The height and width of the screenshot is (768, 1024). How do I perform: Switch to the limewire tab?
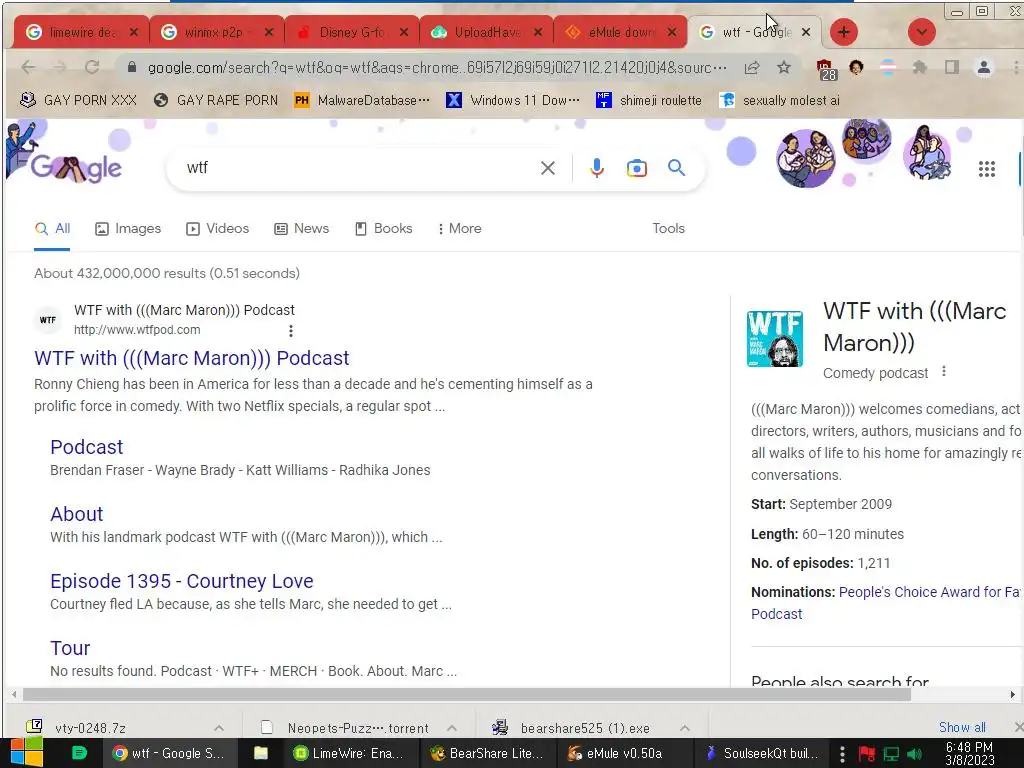pyautogui.click(x=80, y=32)
